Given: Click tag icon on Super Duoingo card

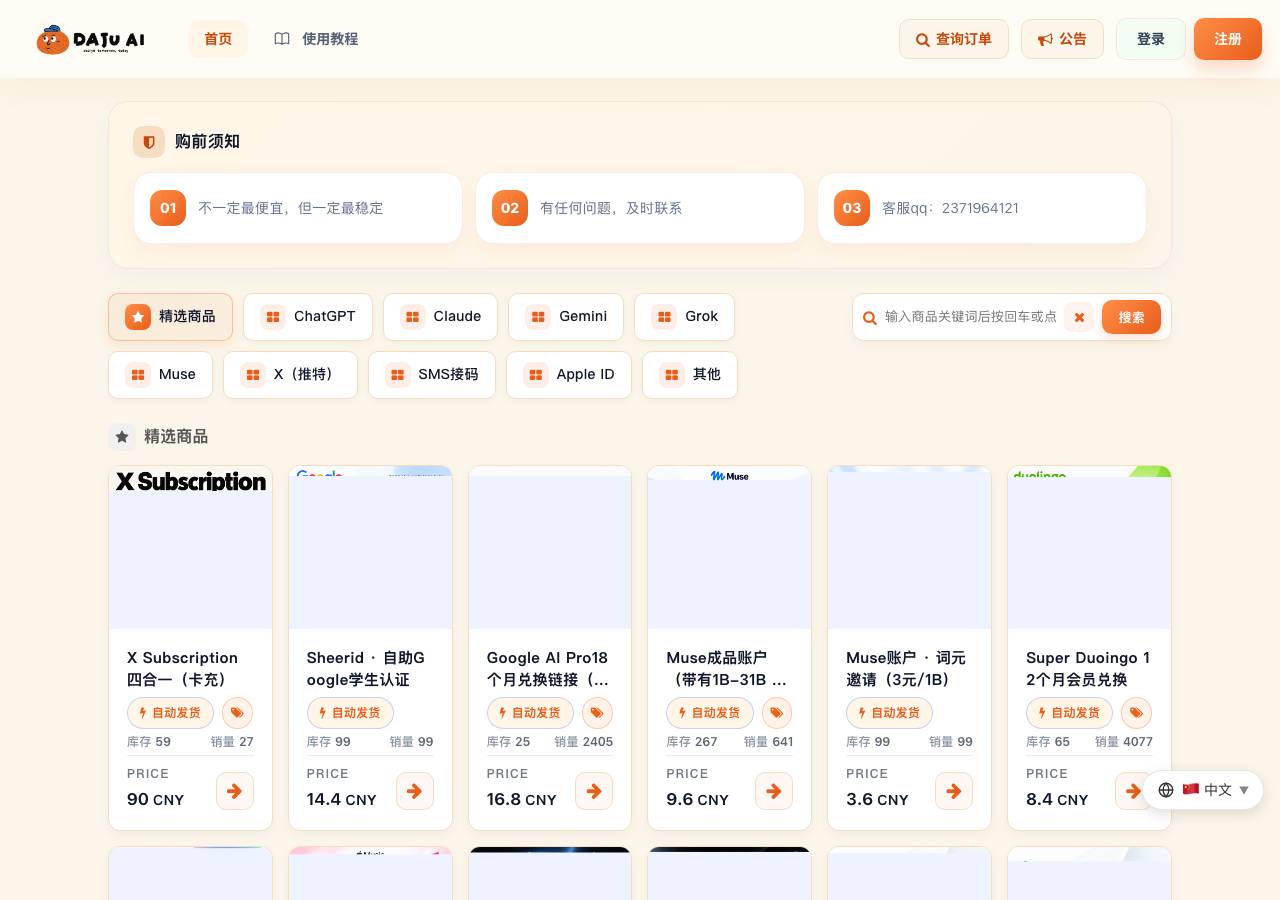Looking at the screenshot, I should [1136, 713].
